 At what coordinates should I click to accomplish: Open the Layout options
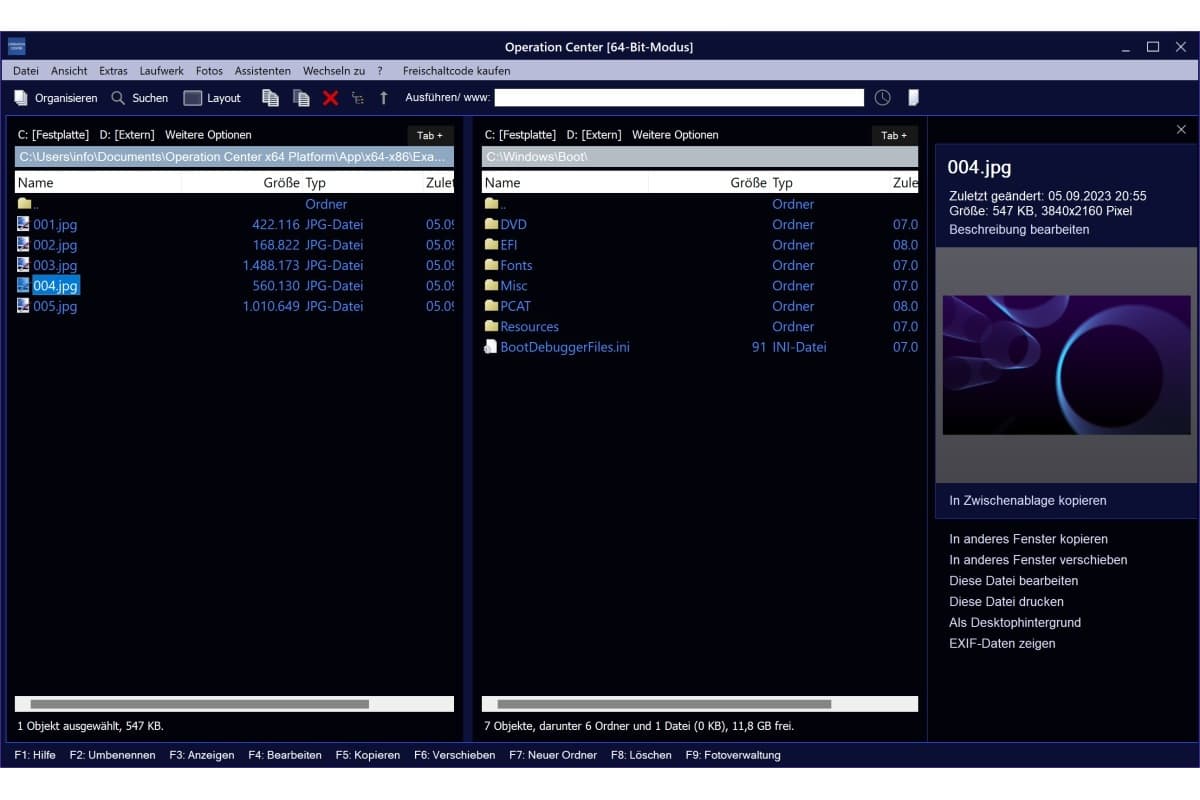[x=212, y=98]
